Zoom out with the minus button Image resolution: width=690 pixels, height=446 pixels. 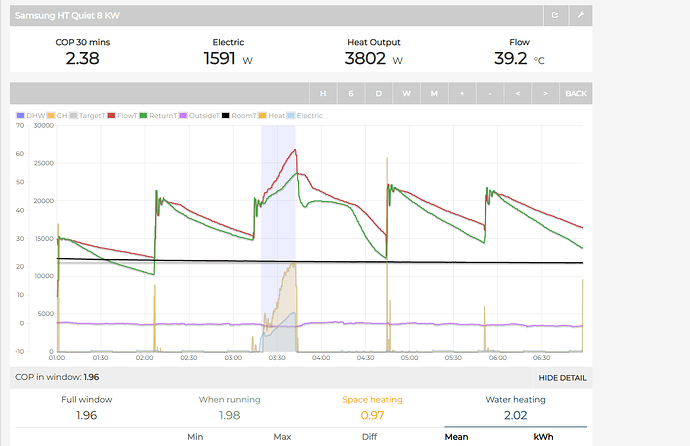coord(490,93)
